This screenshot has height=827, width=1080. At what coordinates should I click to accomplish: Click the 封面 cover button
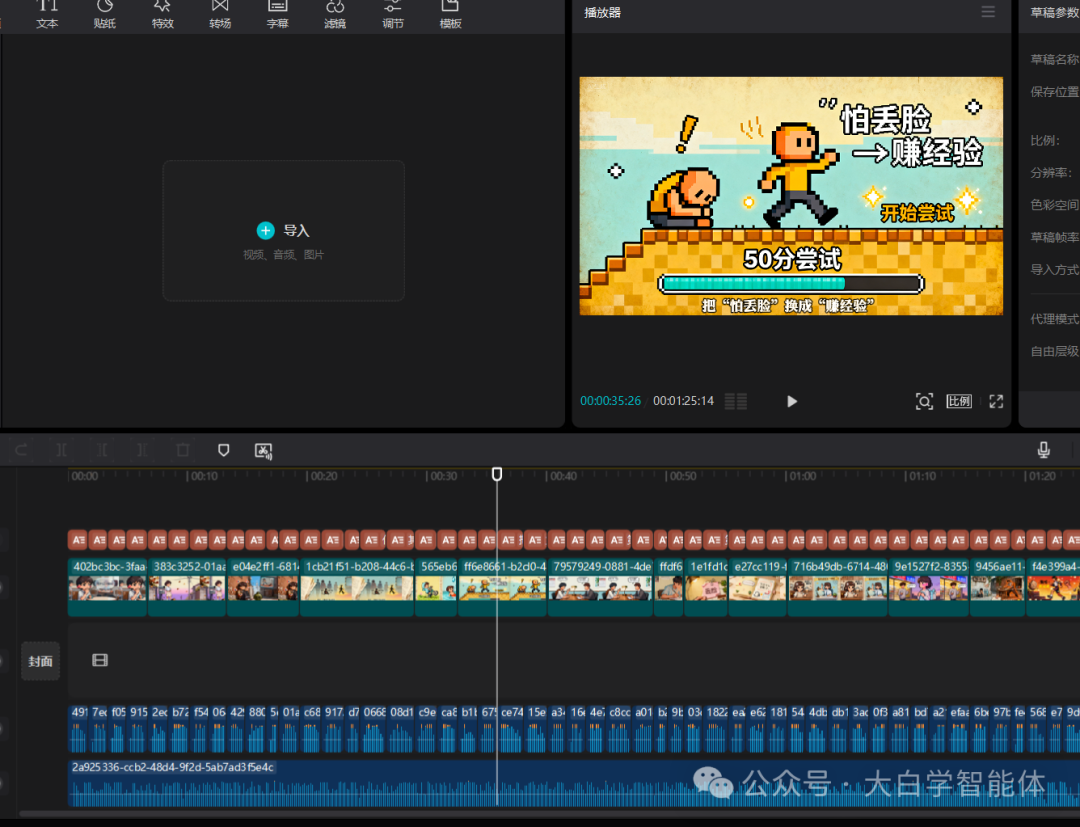click(x=40, y=661)
